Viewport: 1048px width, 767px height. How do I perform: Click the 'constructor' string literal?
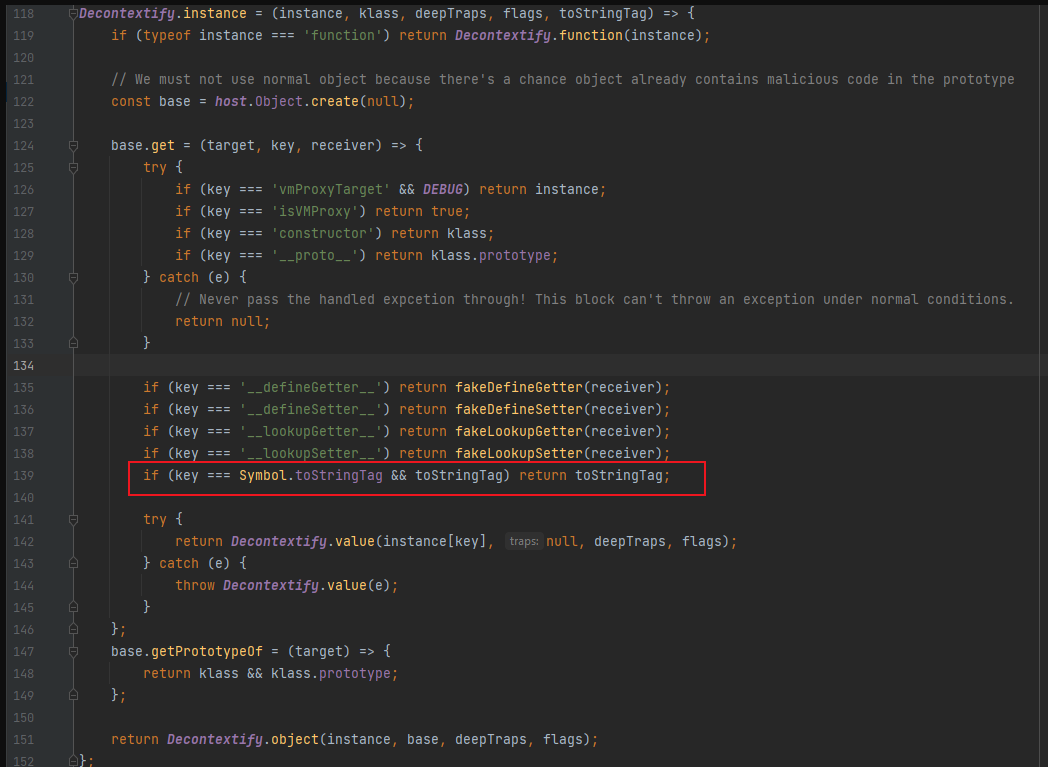[323, 234]
